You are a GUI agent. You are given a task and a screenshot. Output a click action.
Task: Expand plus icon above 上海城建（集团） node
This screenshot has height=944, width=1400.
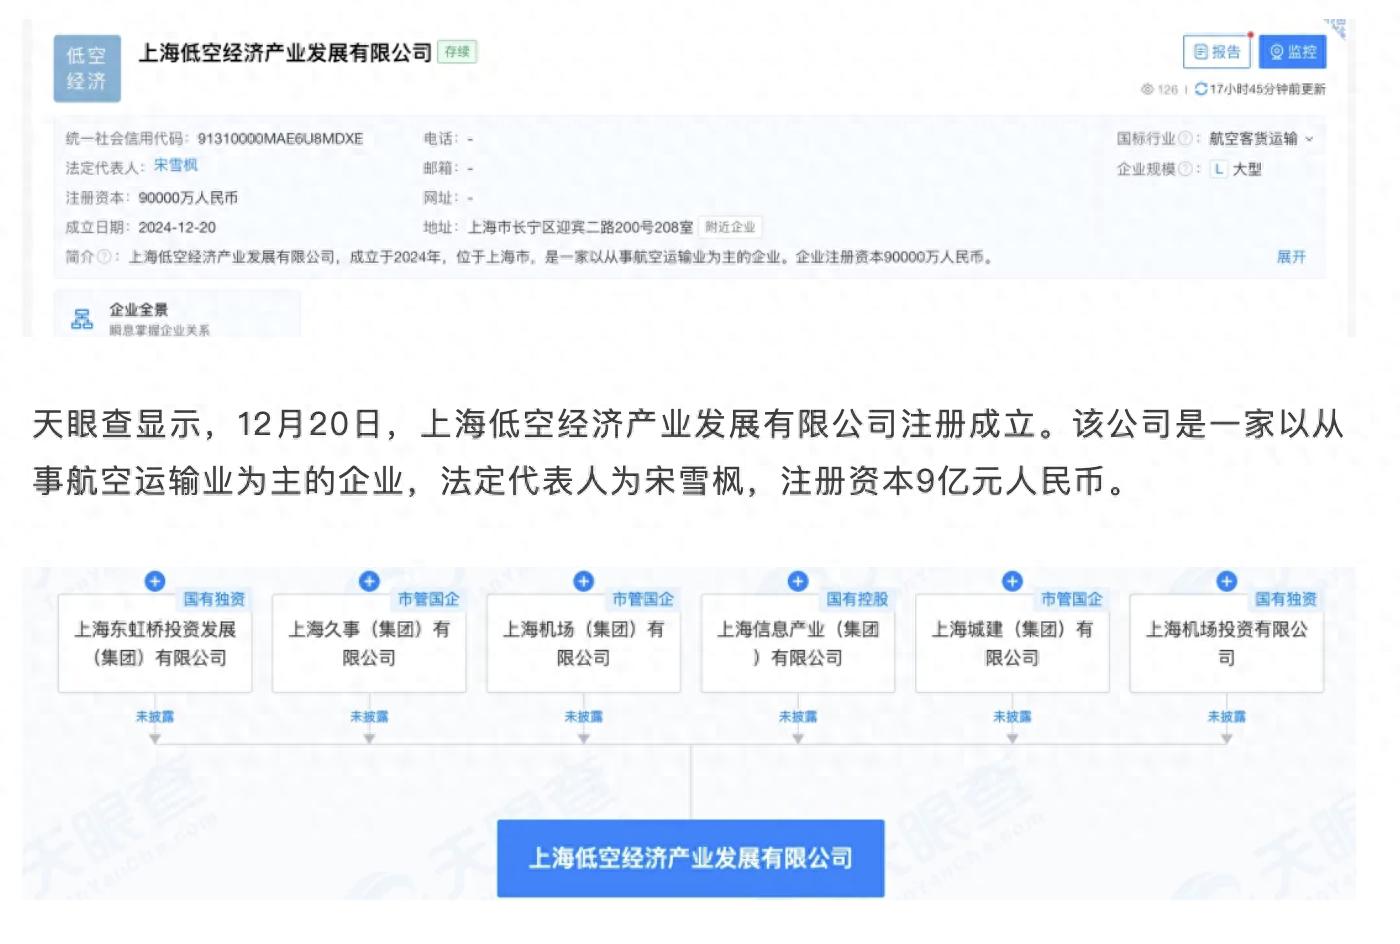(x=1012, y=581)
